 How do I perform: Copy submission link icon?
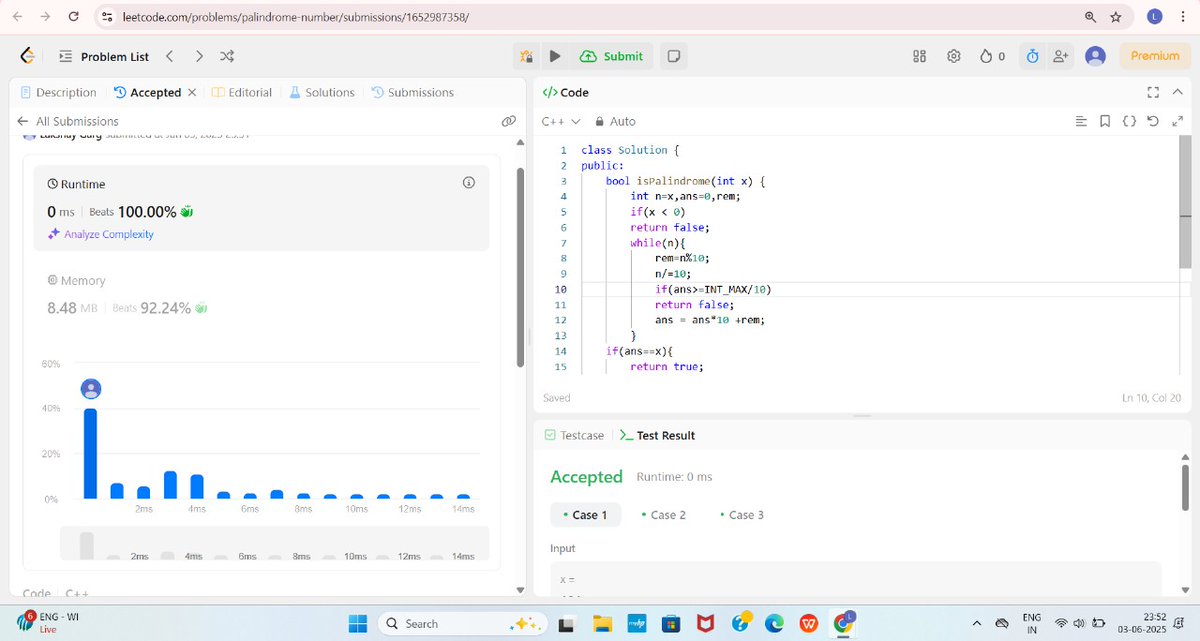[508, 121]
